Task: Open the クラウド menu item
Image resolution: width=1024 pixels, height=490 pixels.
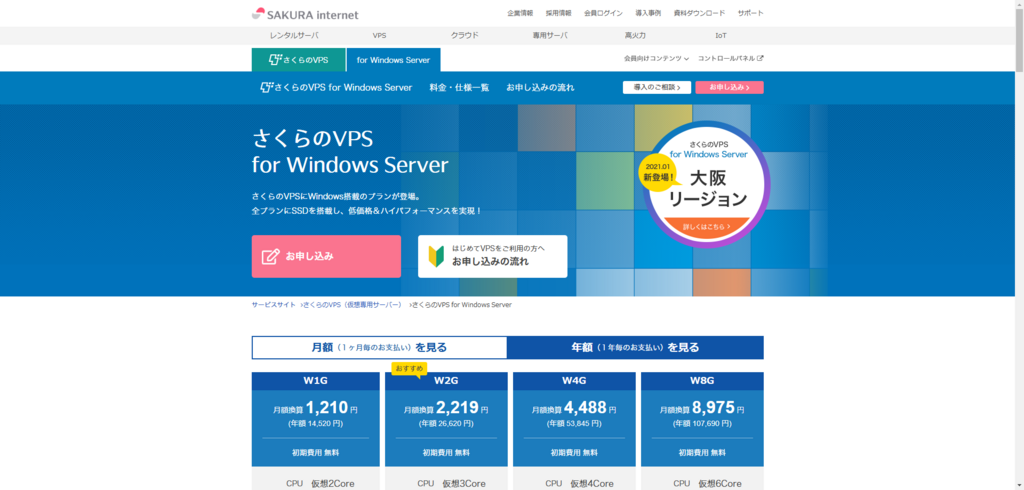Action: tap(464, 35)
